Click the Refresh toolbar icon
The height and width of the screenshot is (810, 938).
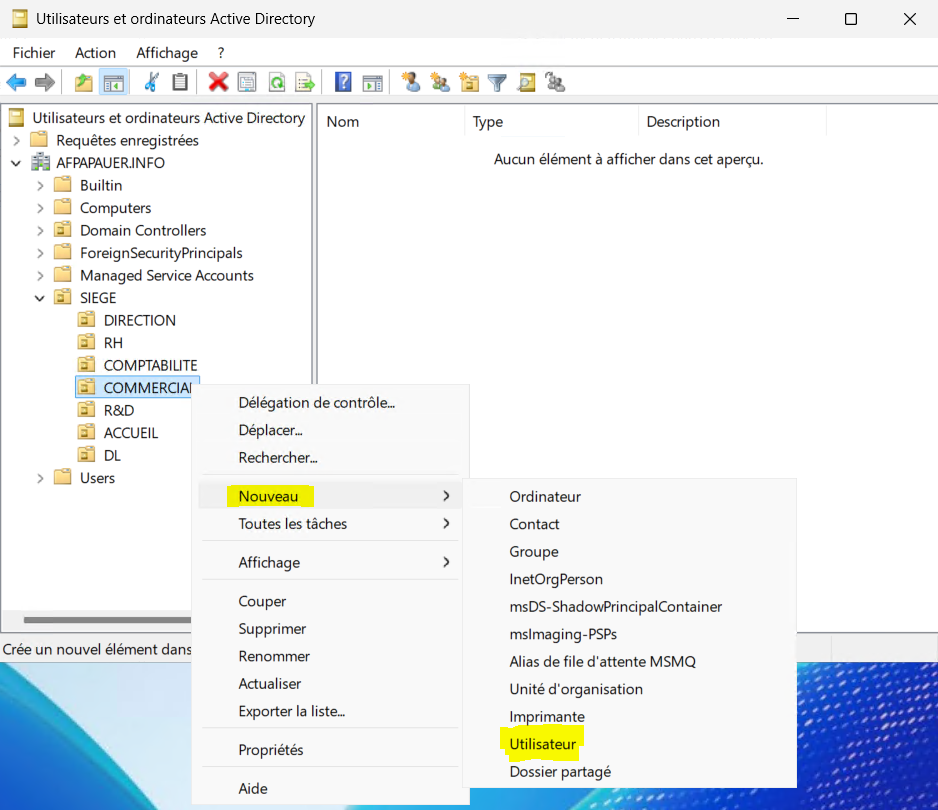276,83
